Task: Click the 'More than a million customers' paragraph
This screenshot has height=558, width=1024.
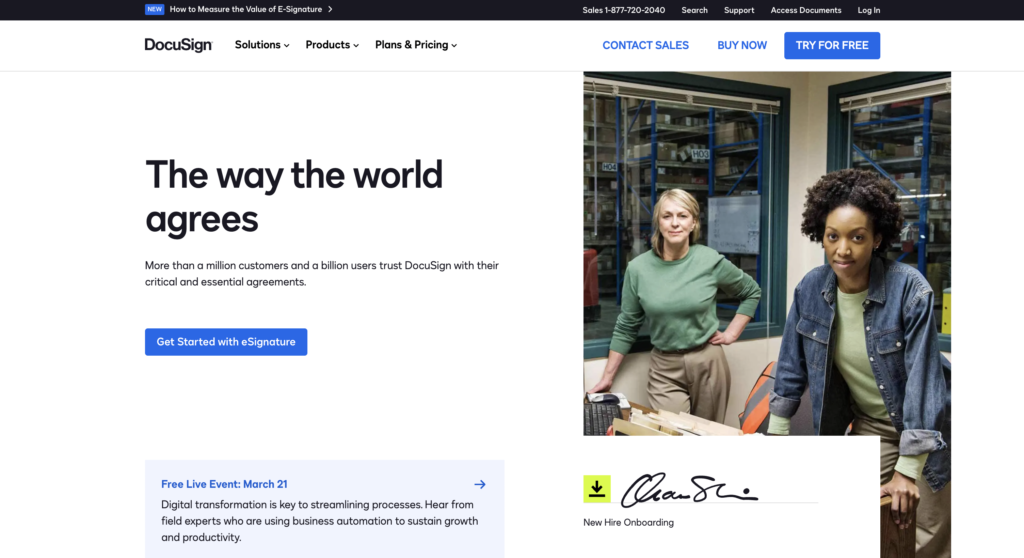Action: point(322,274)
